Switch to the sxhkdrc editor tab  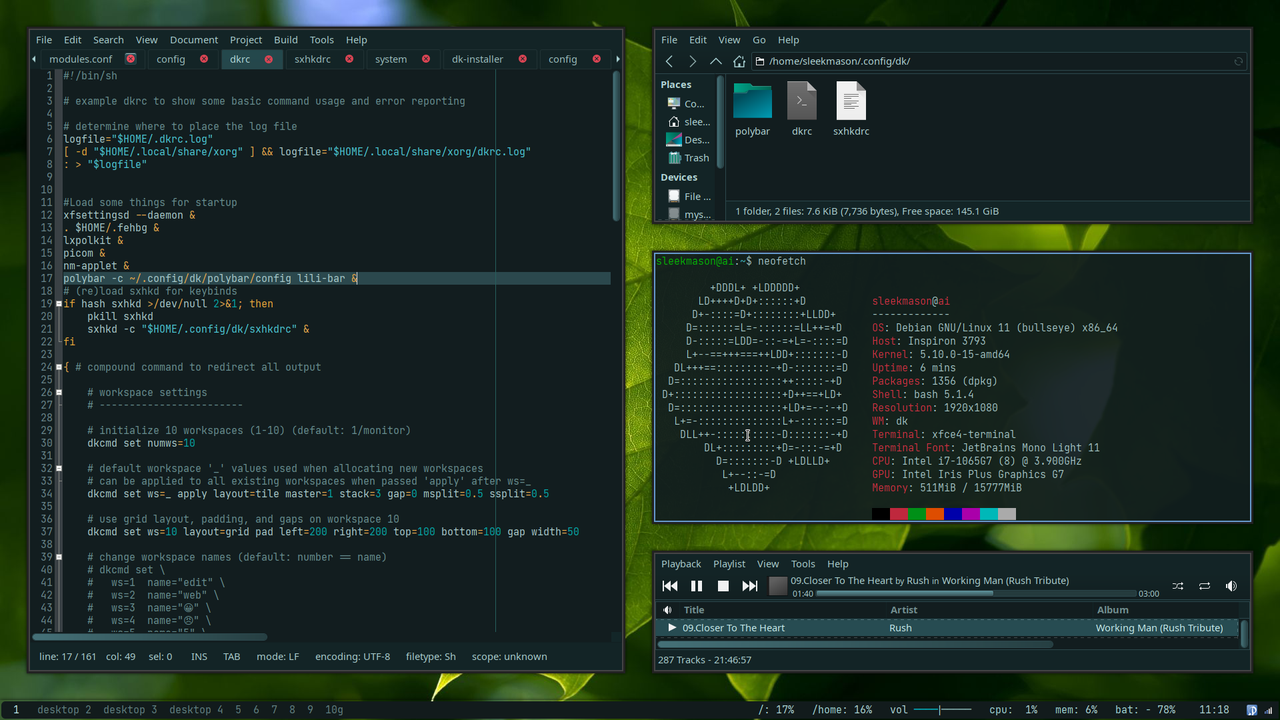click(312, 59)
